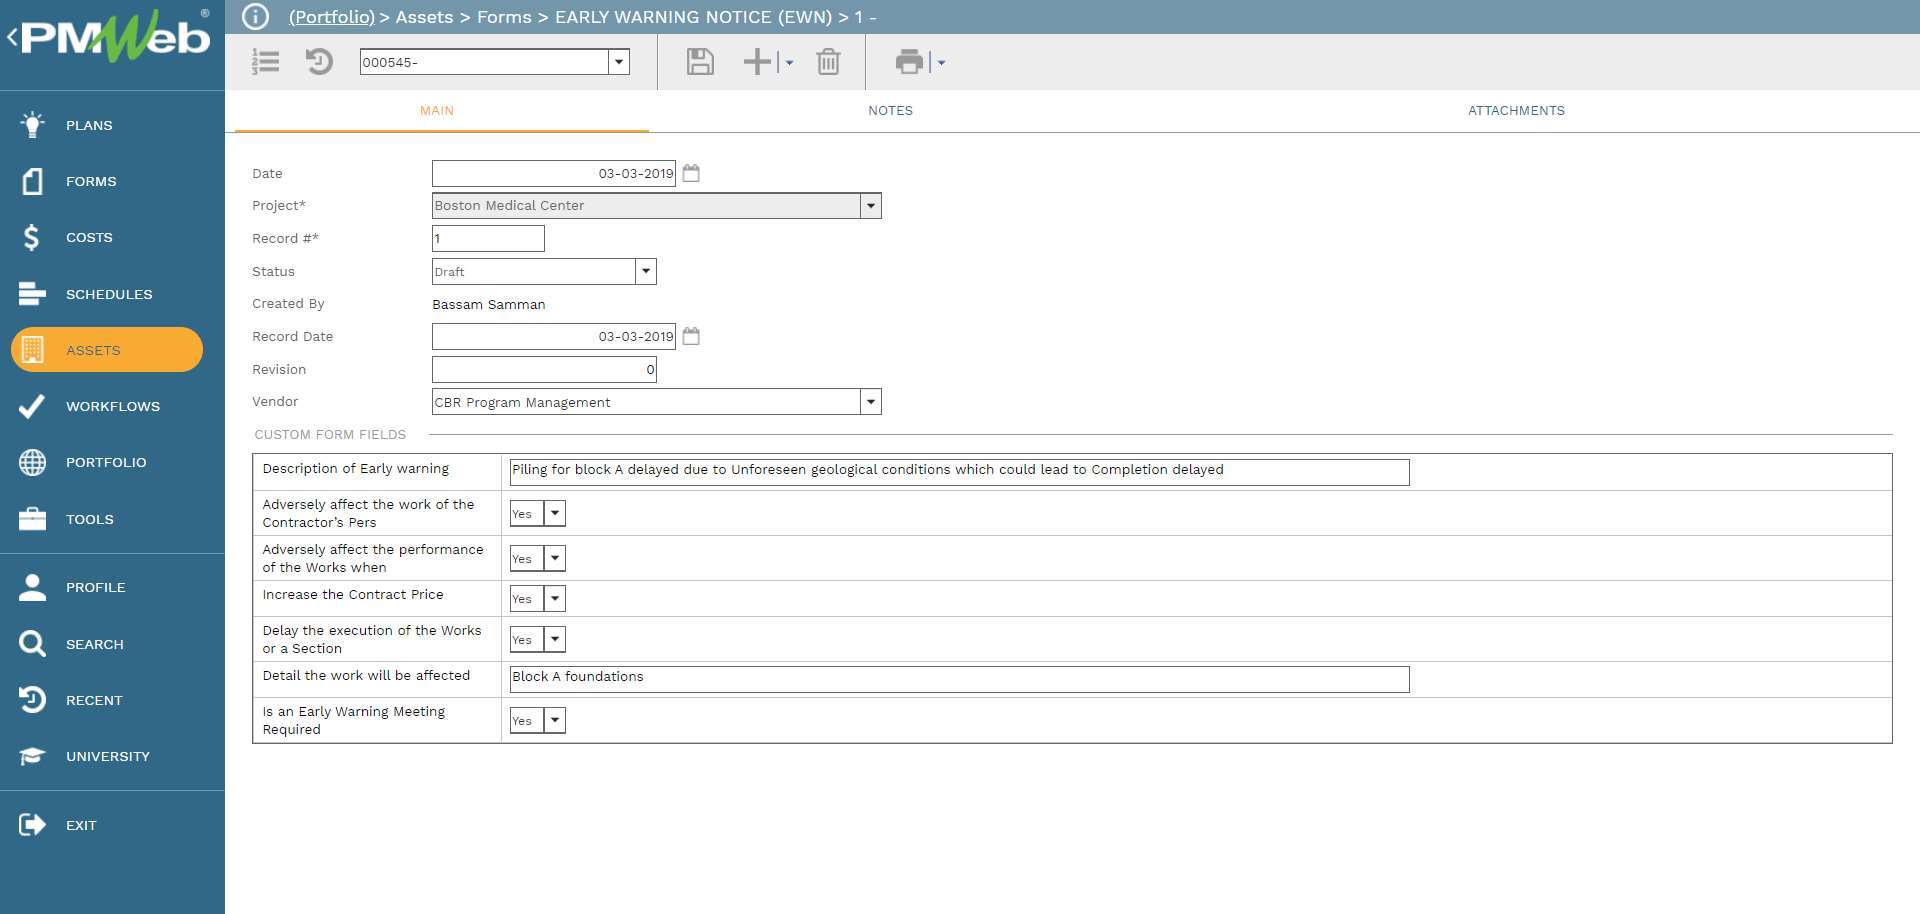Image resolution: width=1920 pixels, height=914 pixels.
Task: Click the Workflows checkmark icon
Action: [32, 406]
